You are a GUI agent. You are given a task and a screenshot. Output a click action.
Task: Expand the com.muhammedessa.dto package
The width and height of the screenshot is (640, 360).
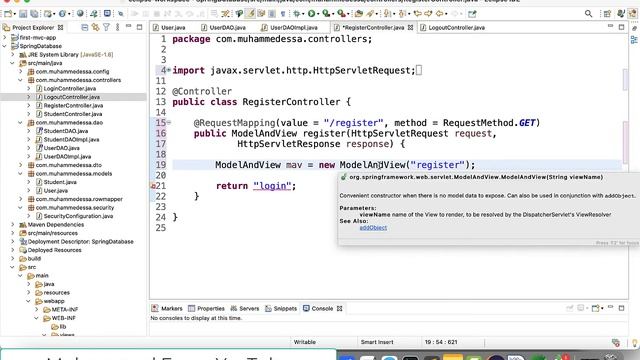(20, 165)
